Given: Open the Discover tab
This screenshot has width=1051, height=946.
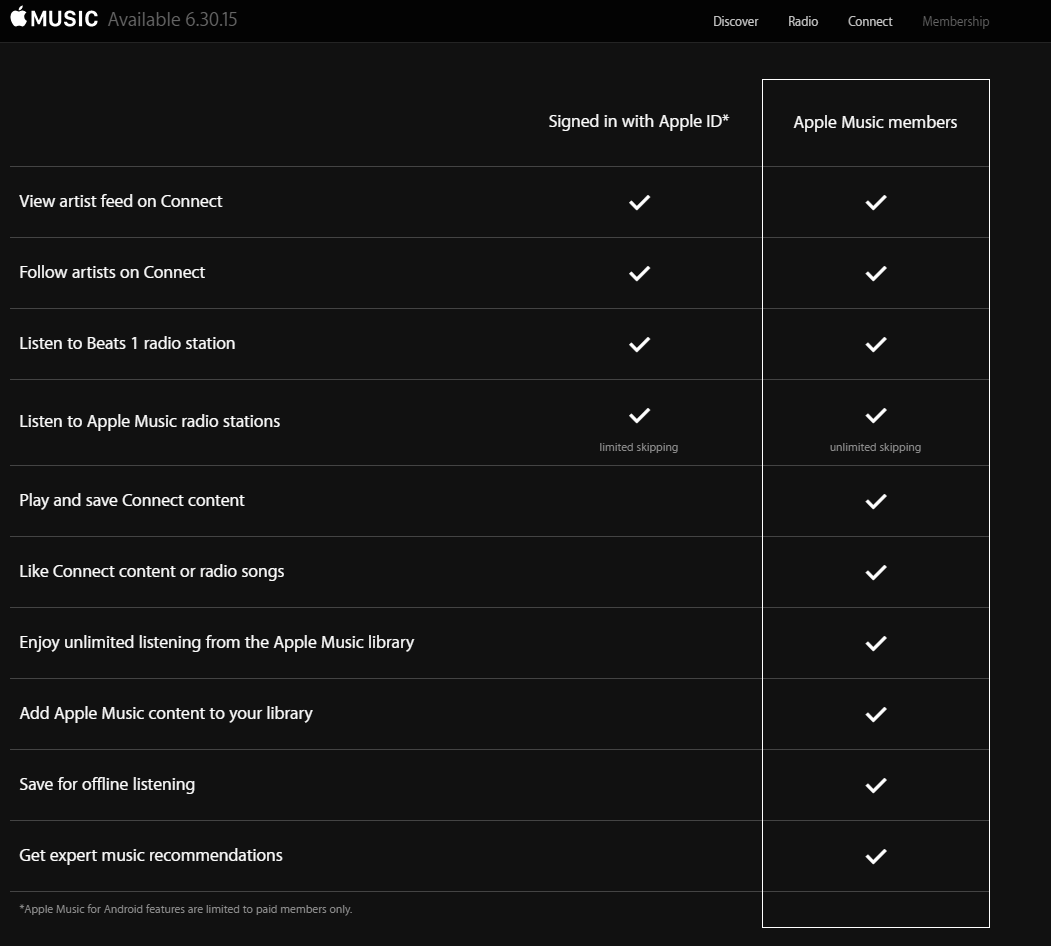Looking at the screenshot, I should click(735, 21).
